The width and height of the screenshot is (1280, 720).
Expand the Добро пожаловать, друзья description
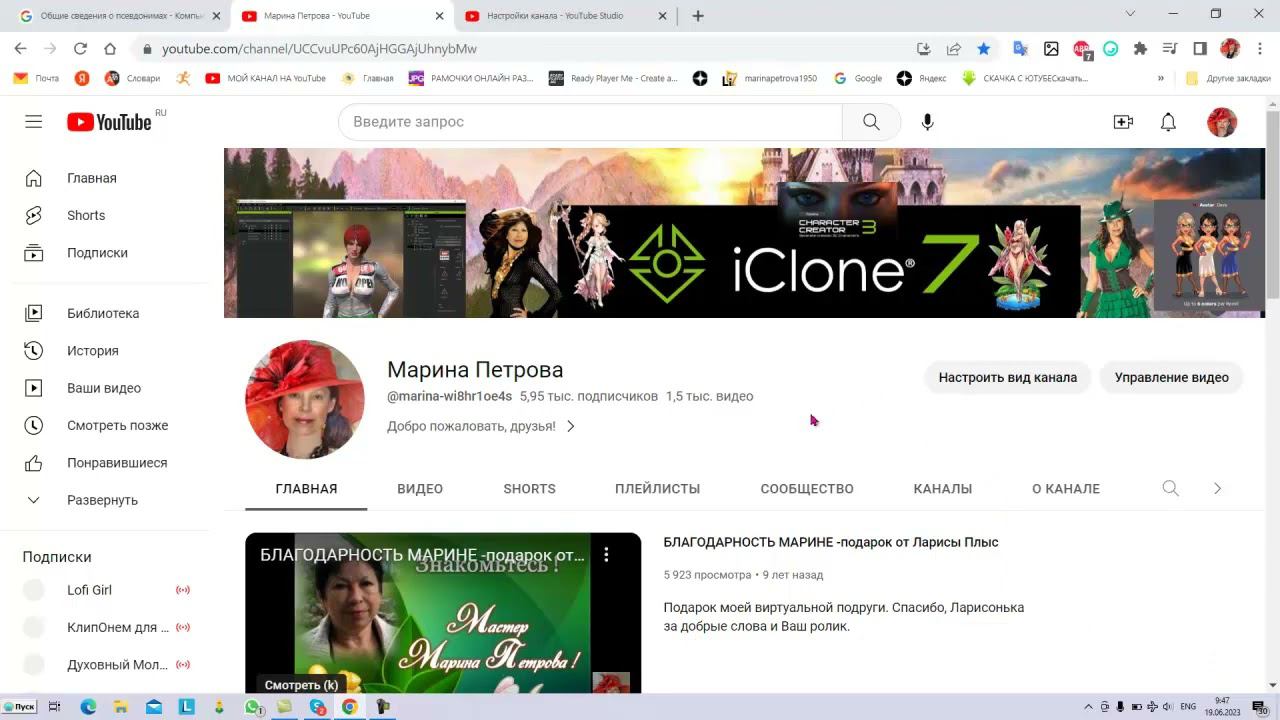[481, 426]
